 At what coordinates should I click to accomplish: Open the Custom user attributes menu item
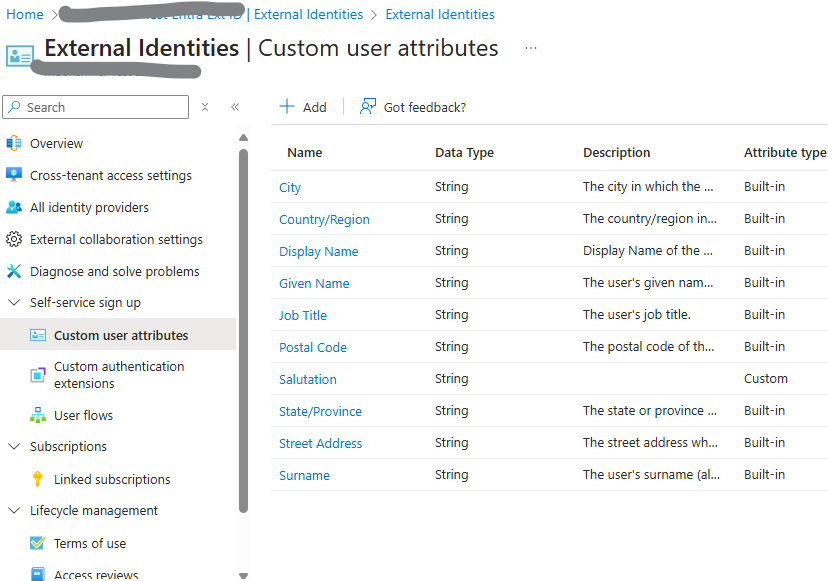120,335
